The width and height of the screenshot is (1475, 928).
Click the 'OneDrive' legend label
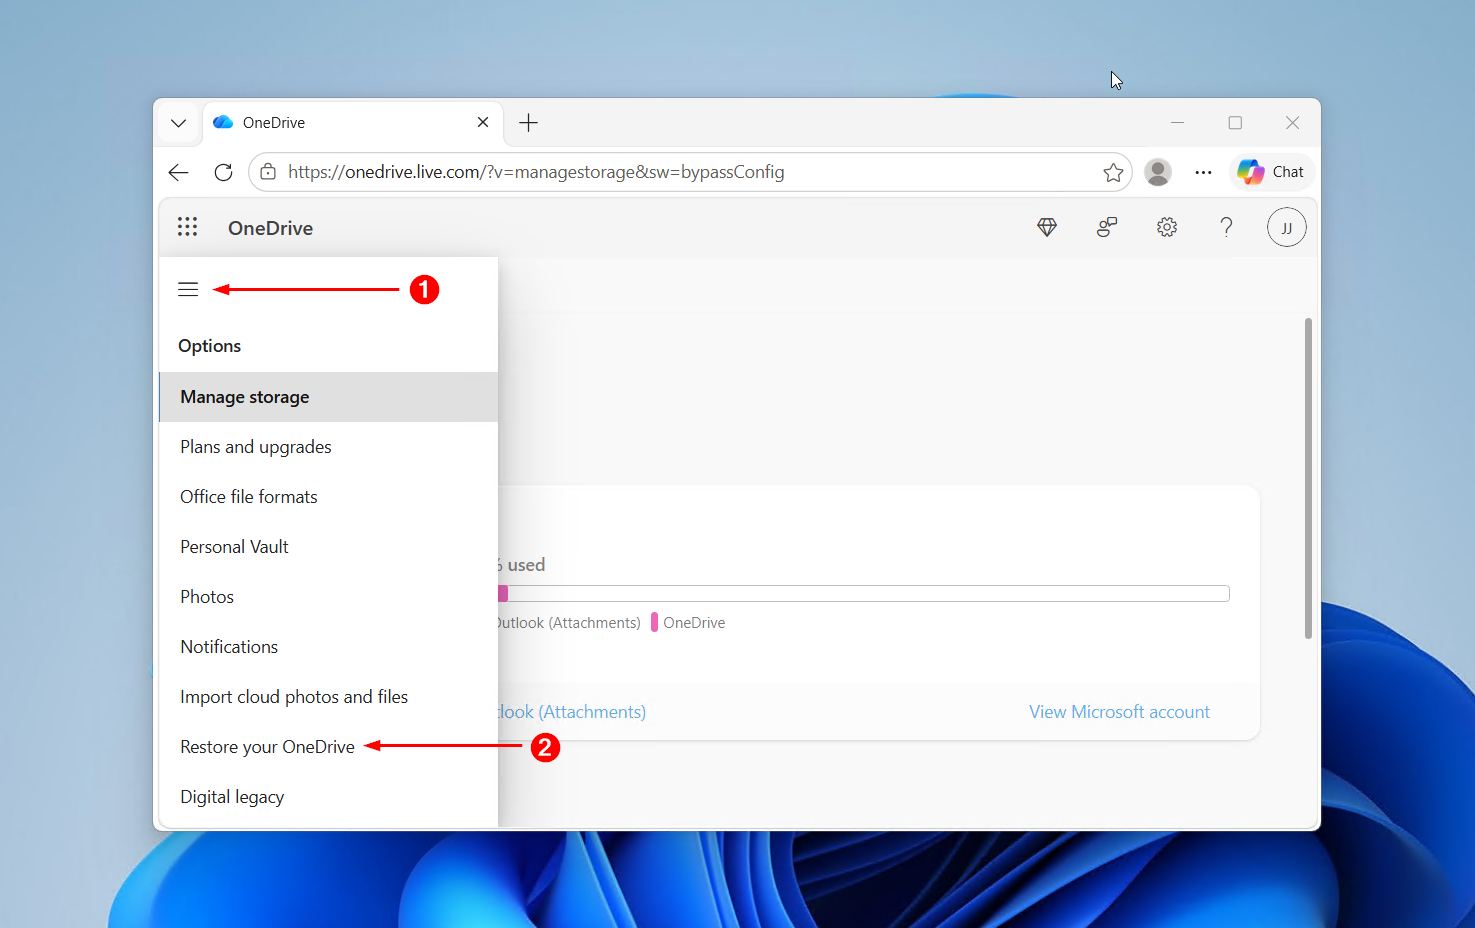(694, 622)
